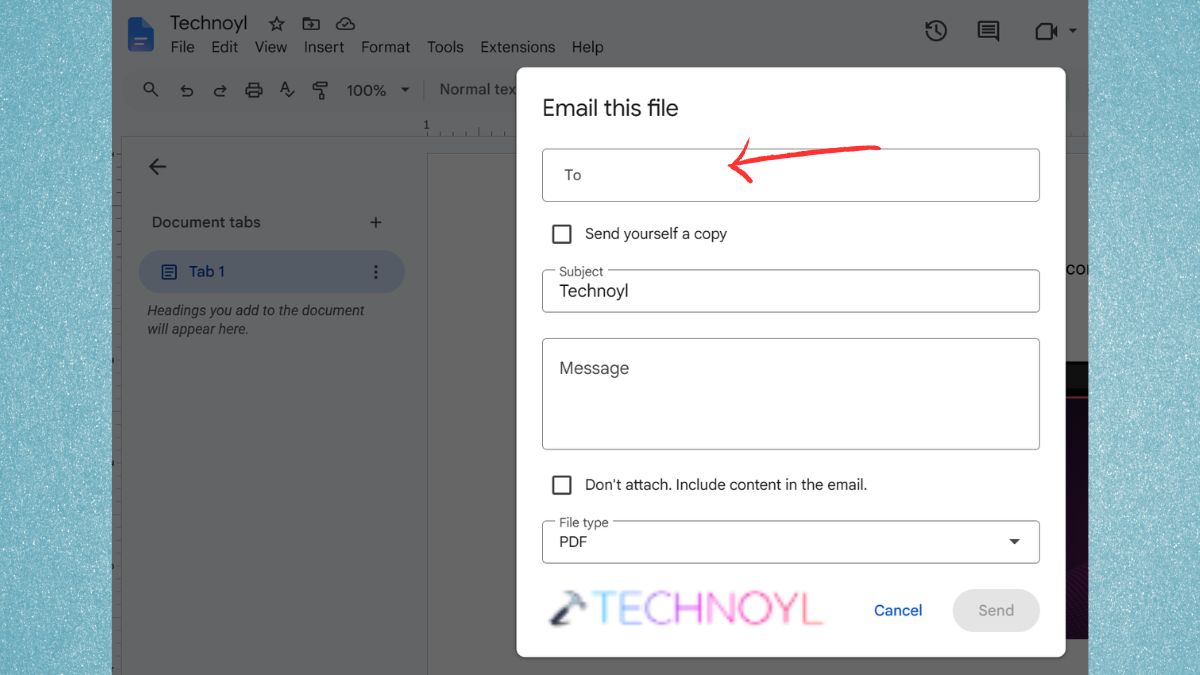Open the Normal text style dropdown
The width and height of the screenshot is (1200, 675).
(x=478, y=89)
